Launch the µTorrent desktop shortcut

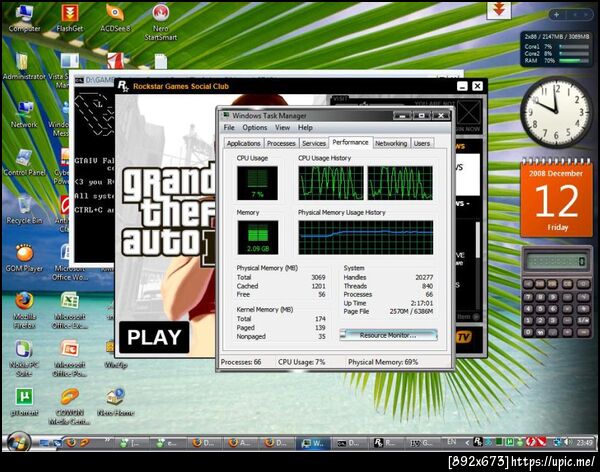pyautogui.click(x=24, y=402)
